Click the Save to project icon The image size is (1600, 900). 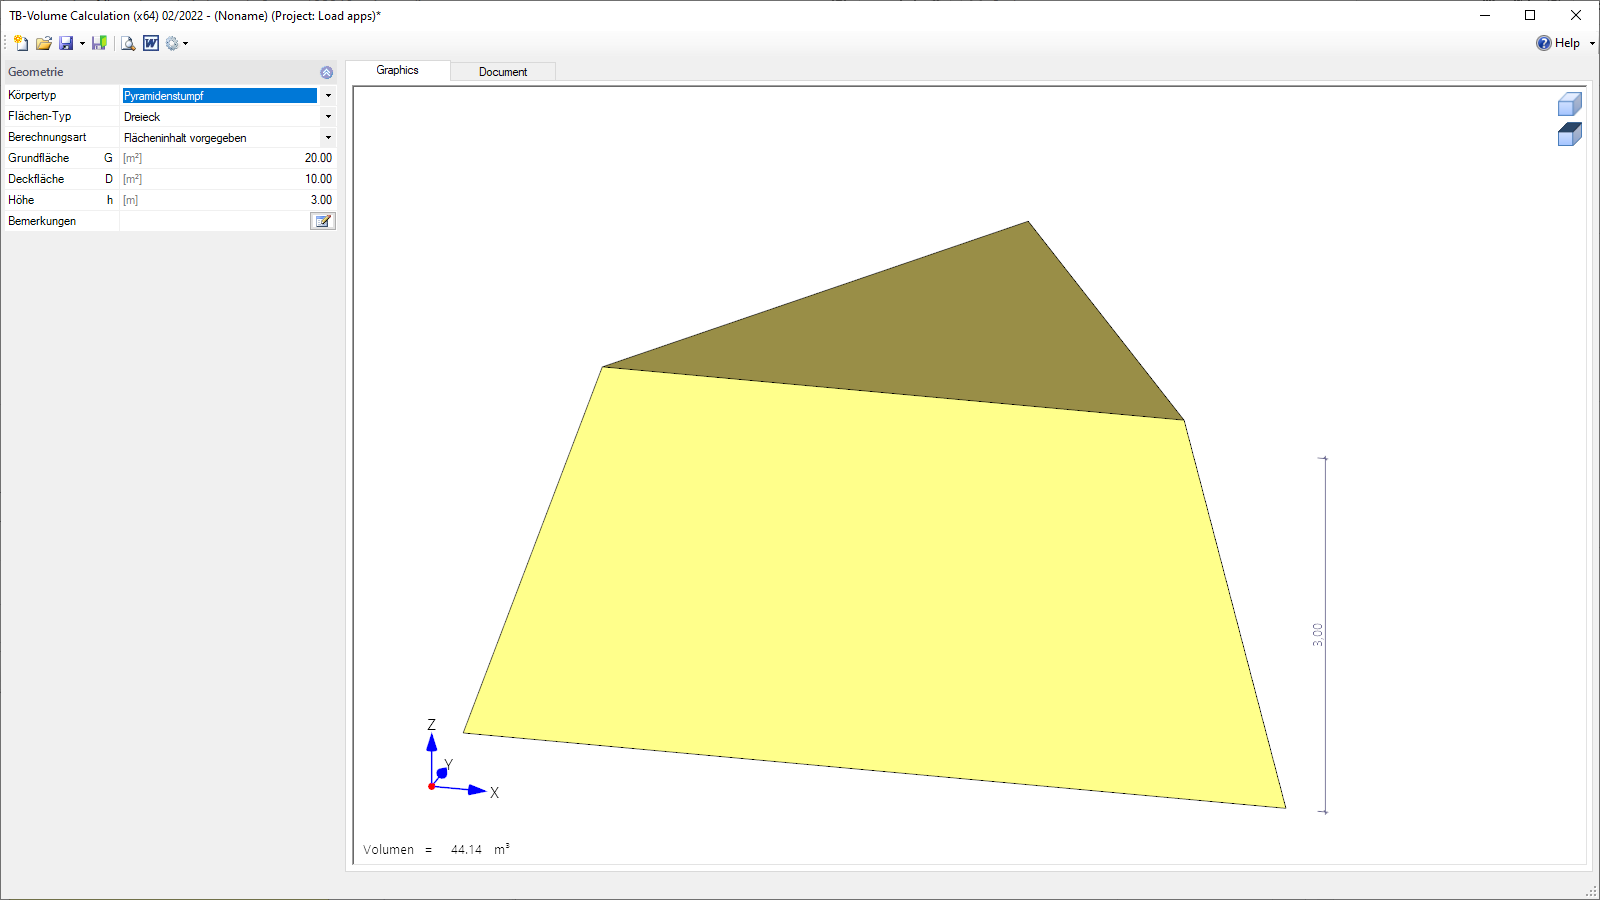99,43
